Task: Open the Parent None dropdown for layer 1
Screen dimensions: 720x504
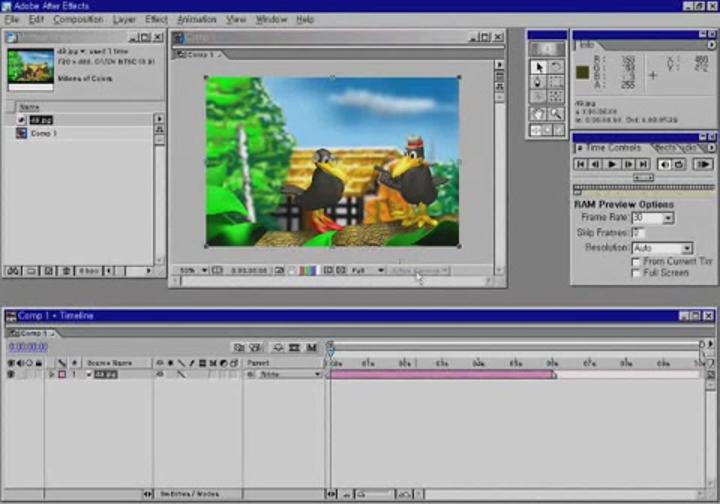Action: tap(288, 375)
